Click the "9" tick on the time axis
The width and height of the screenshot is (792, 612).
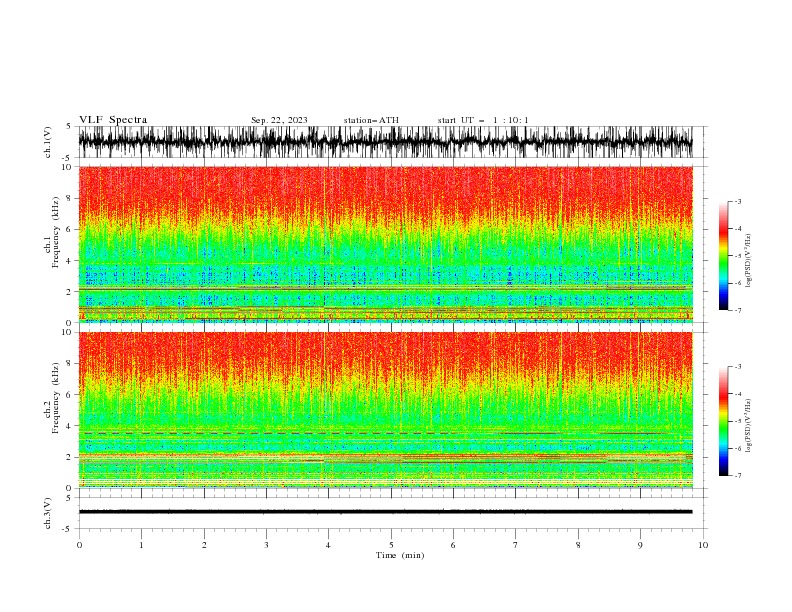(640, 545)
